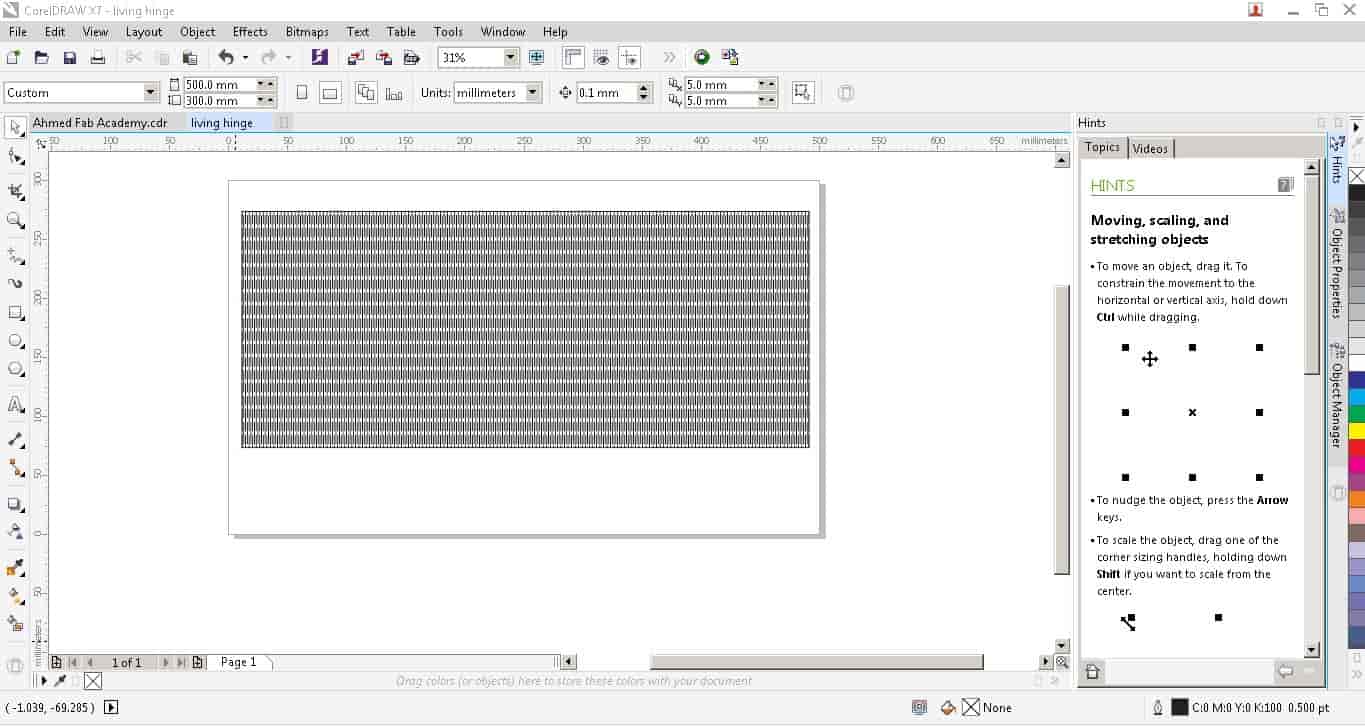Select the Ellipse tool
The width and height of the screenshot is (1365, 726).
pyautogui.click(x=16, y=341)
